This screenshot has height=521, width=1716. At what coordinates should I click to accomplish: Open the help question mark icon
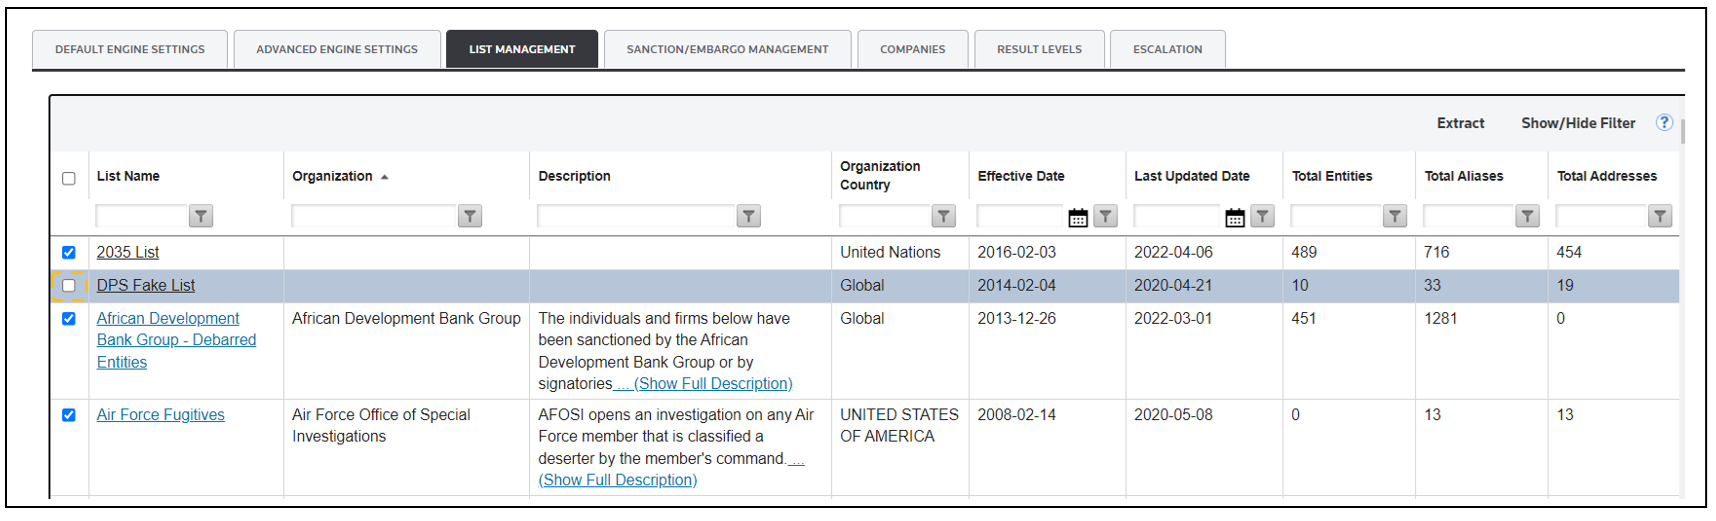[1664, 122]
